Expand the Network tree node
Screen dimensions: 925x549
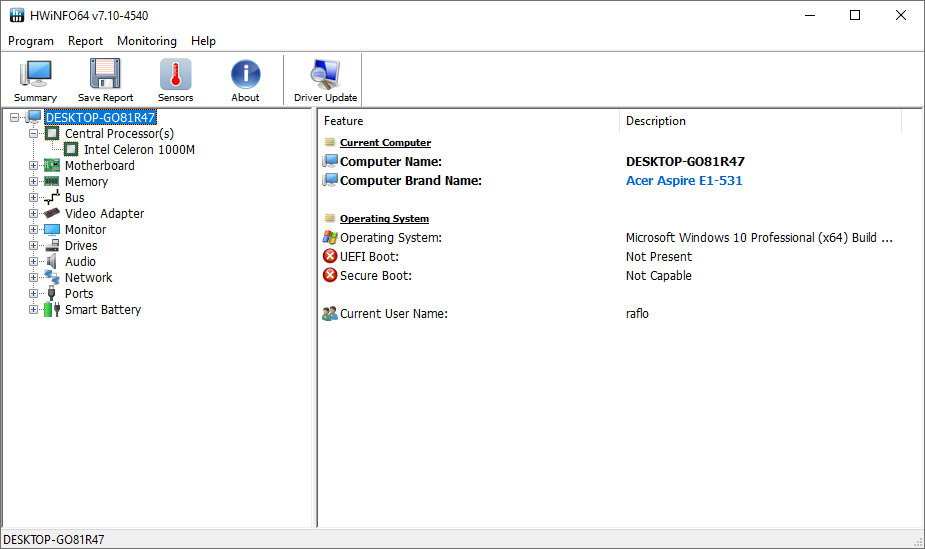pyautogui.click(x=34, y=277)
